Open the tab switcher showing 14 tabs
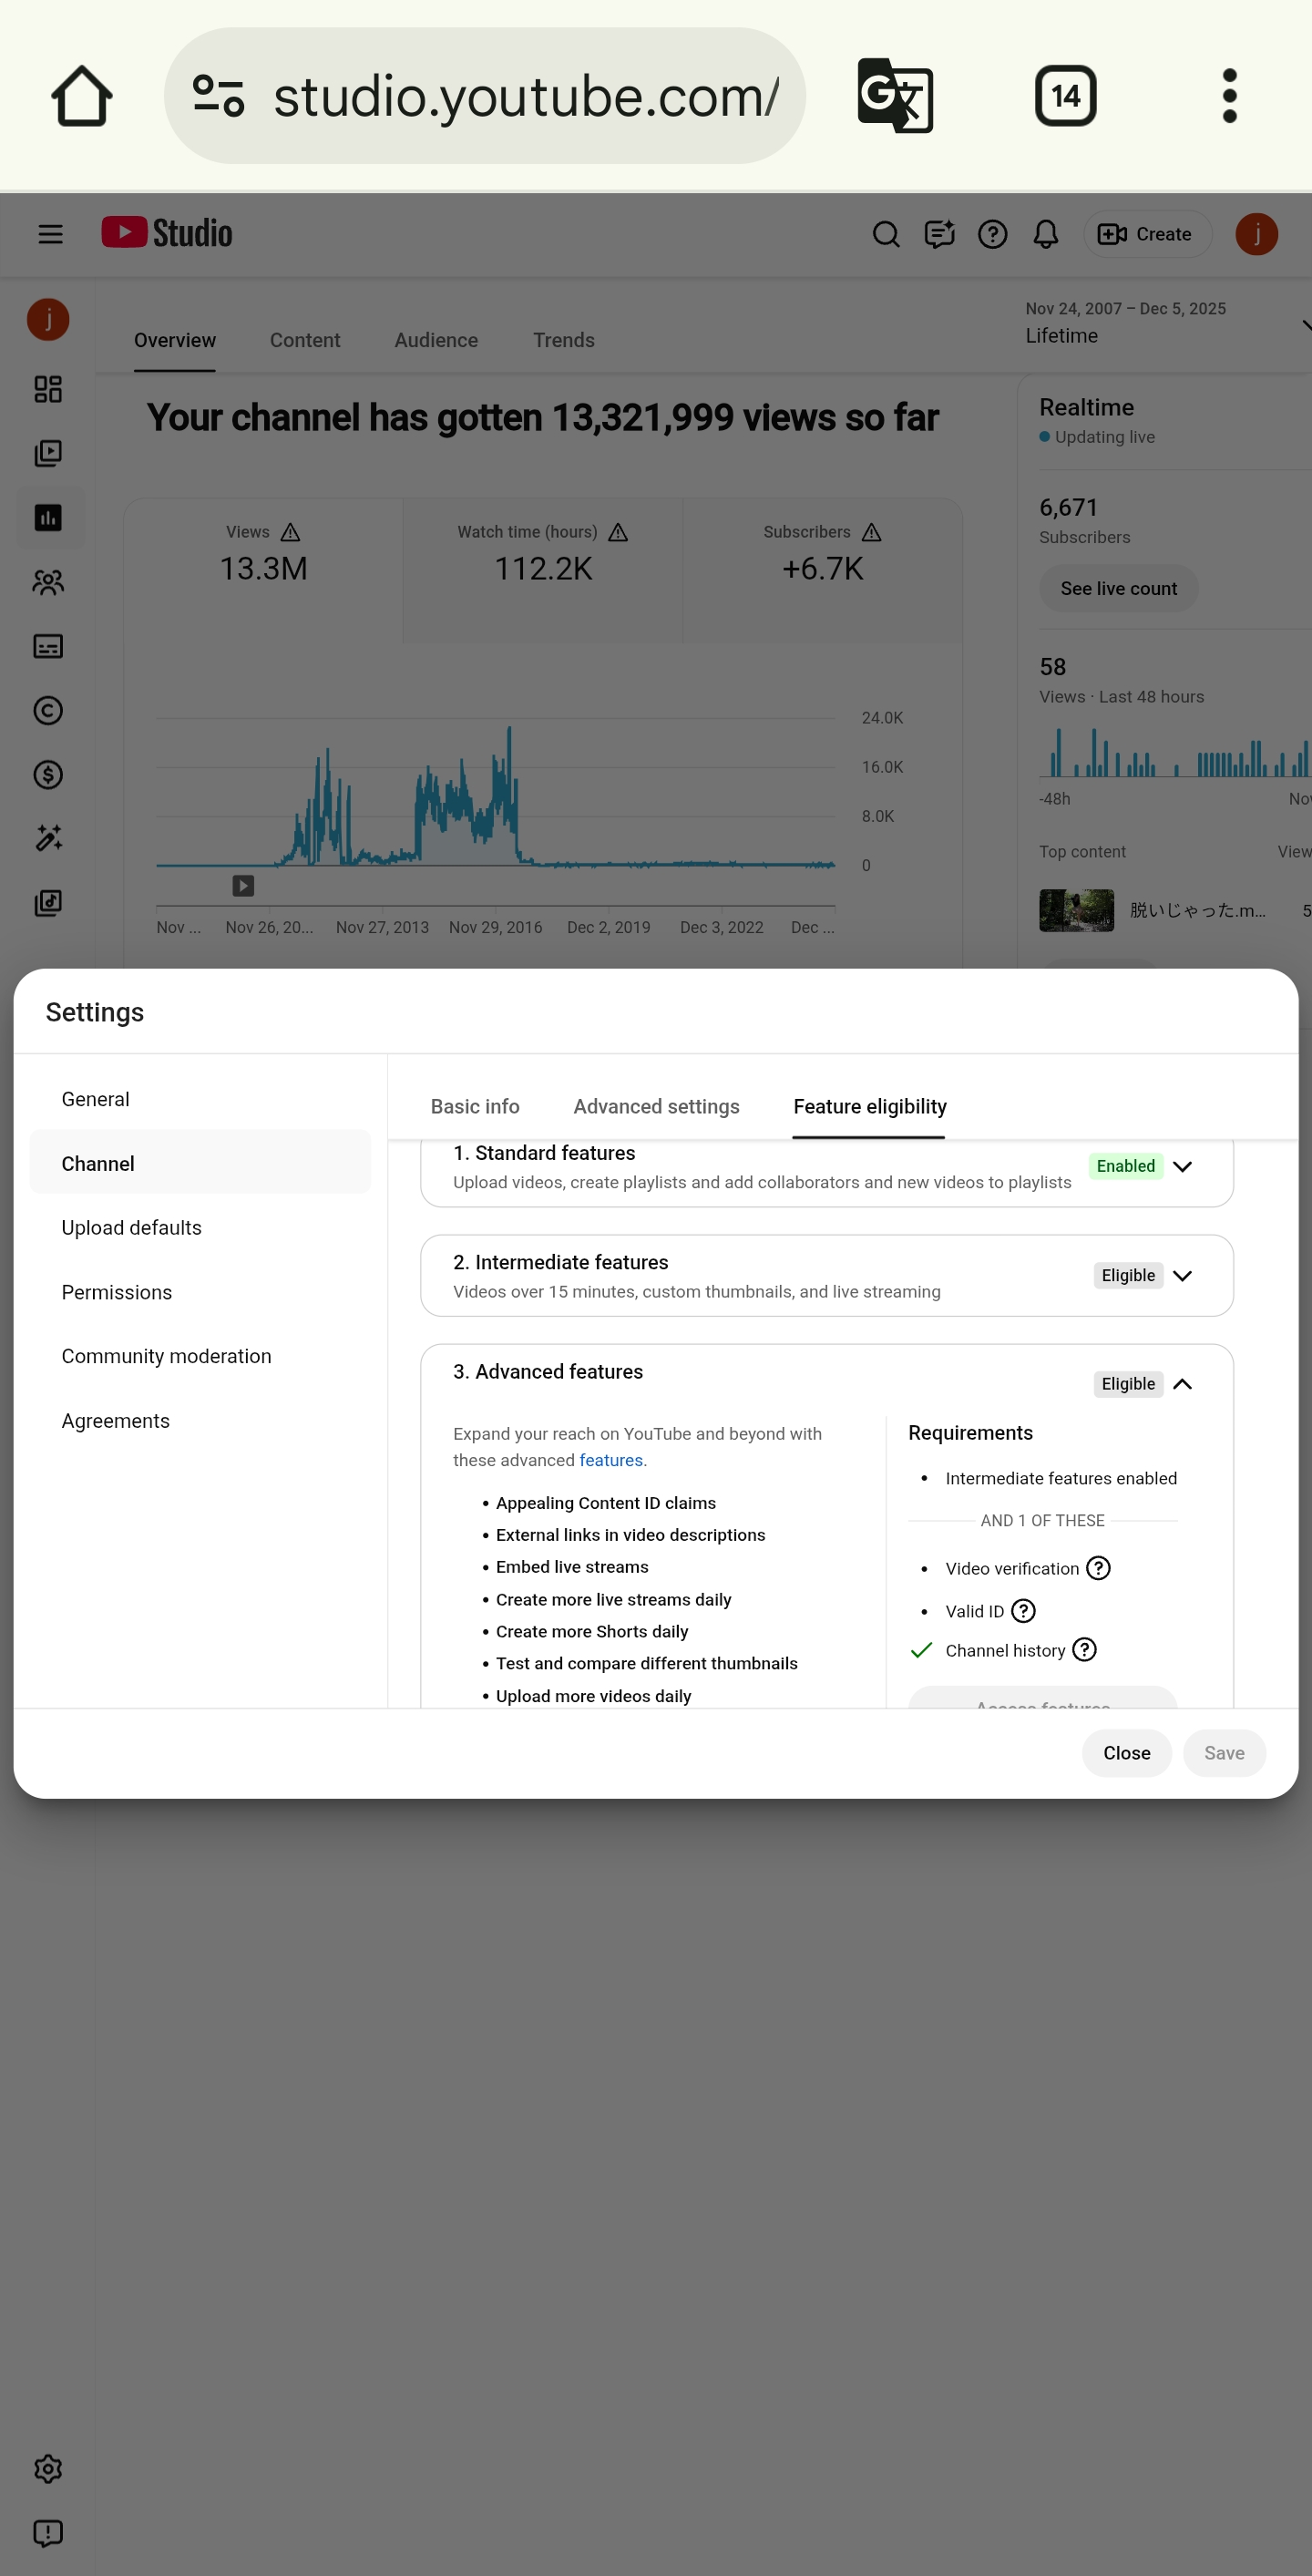The image size is (1312, 2576). [x=1065, y=96]
